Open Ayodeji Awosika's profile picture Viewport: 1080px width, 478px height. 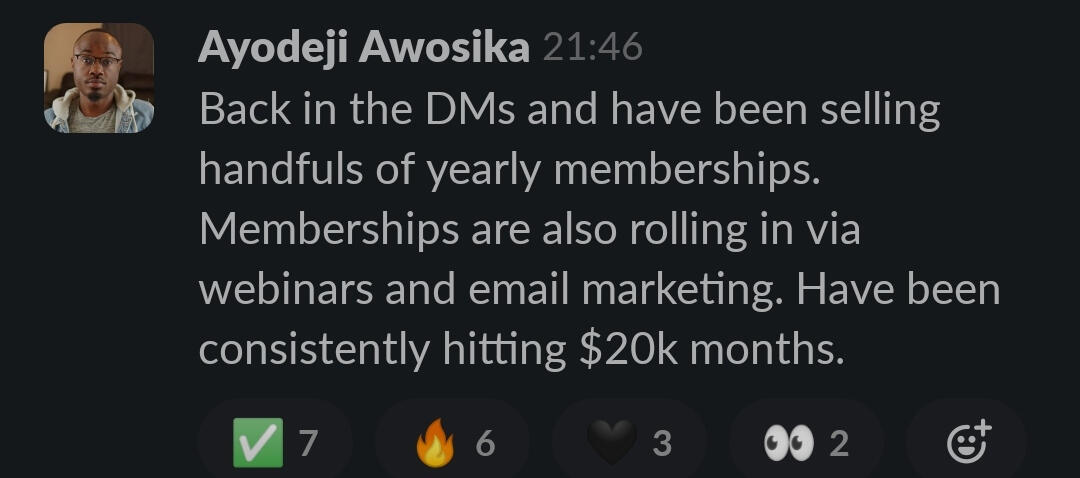click(x=99, y=78)
